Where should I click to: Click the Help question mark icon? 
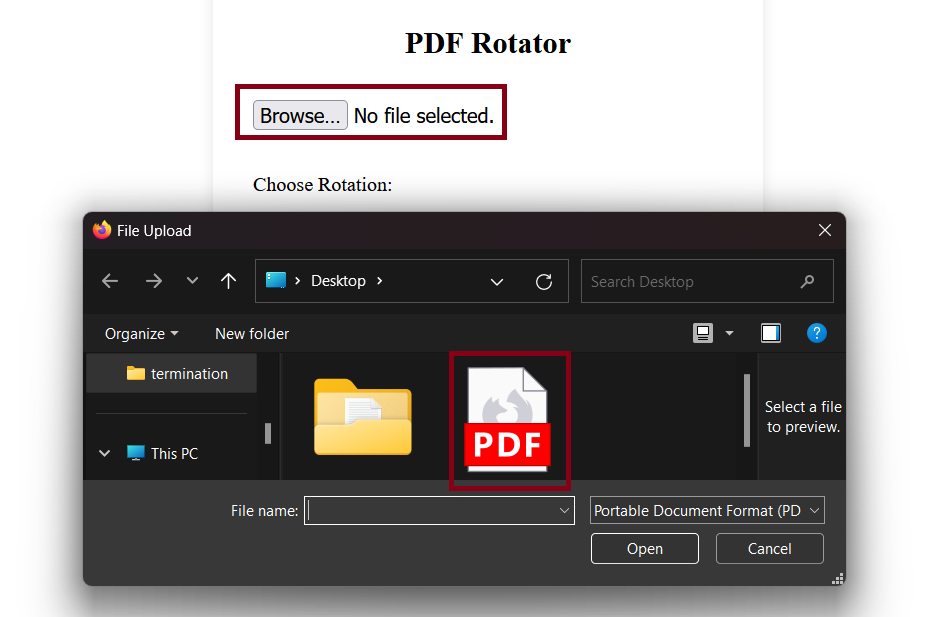(817, 333)
